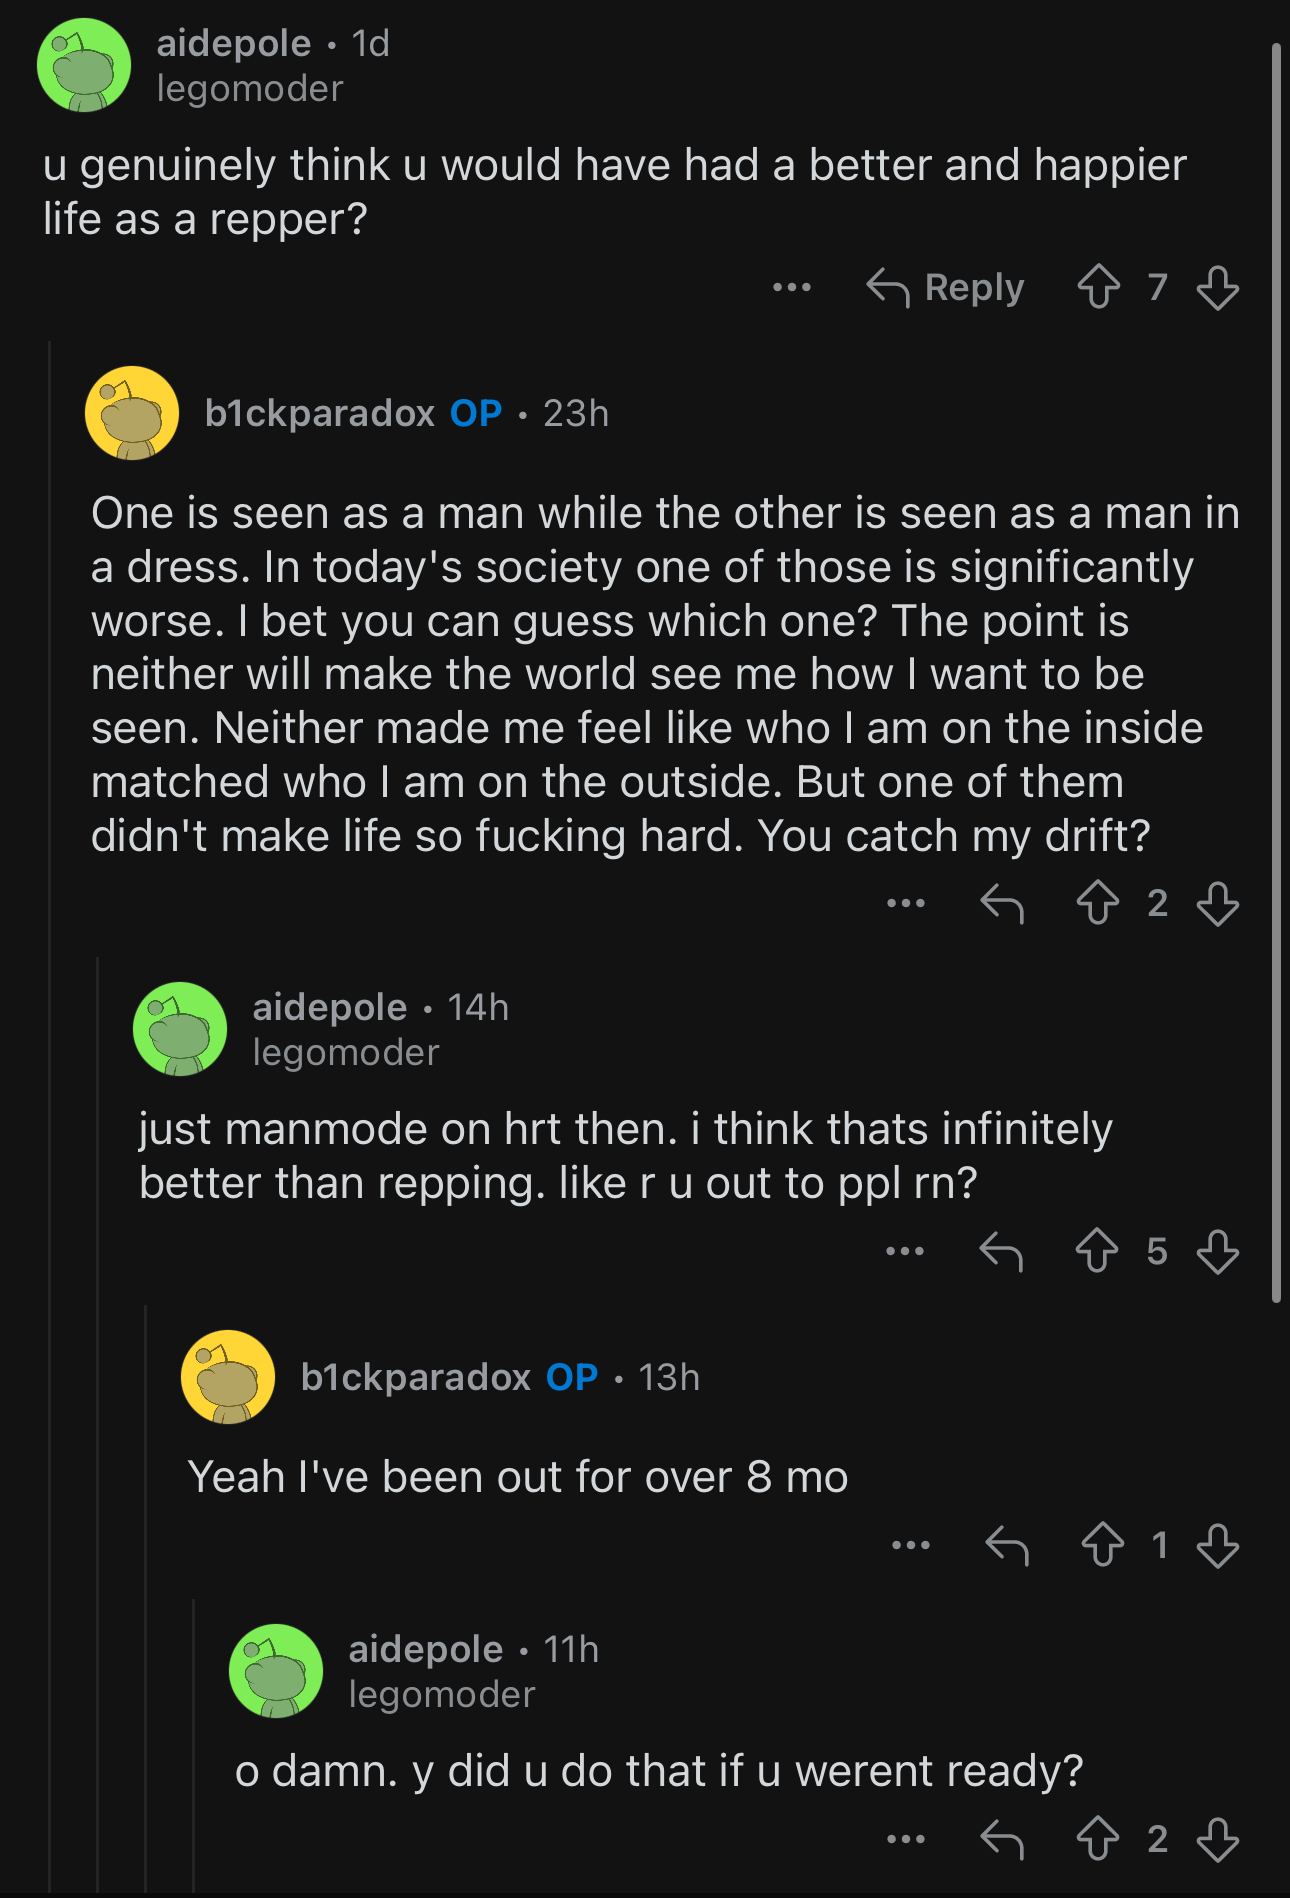Open aidepole's profile from top comment username
This screenshot has height=1898, width=1290.
pyautogui.click(x=234, y=43)
